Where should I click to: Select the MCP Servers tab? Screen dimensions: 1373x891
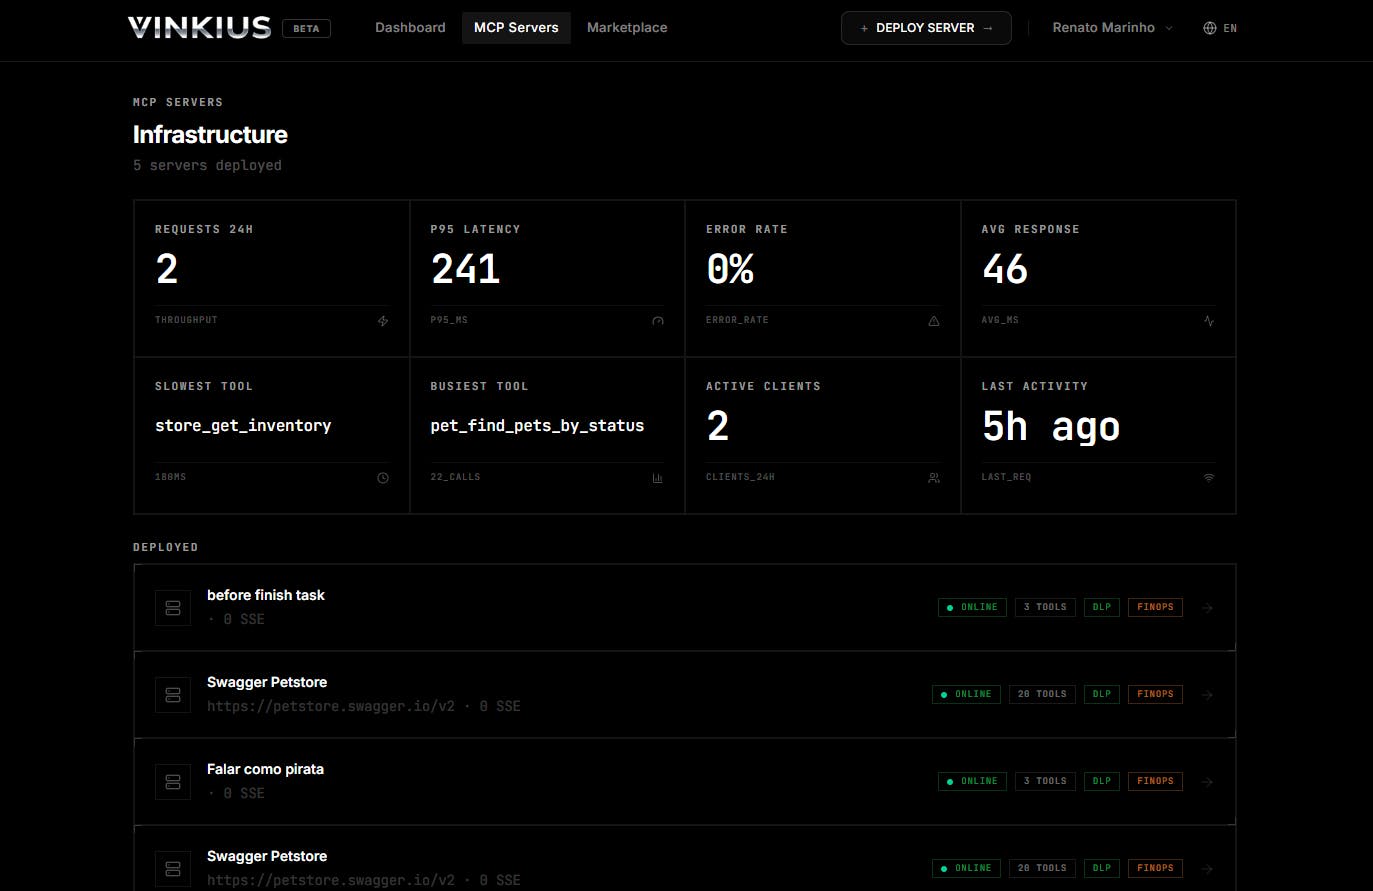(516, 27)
